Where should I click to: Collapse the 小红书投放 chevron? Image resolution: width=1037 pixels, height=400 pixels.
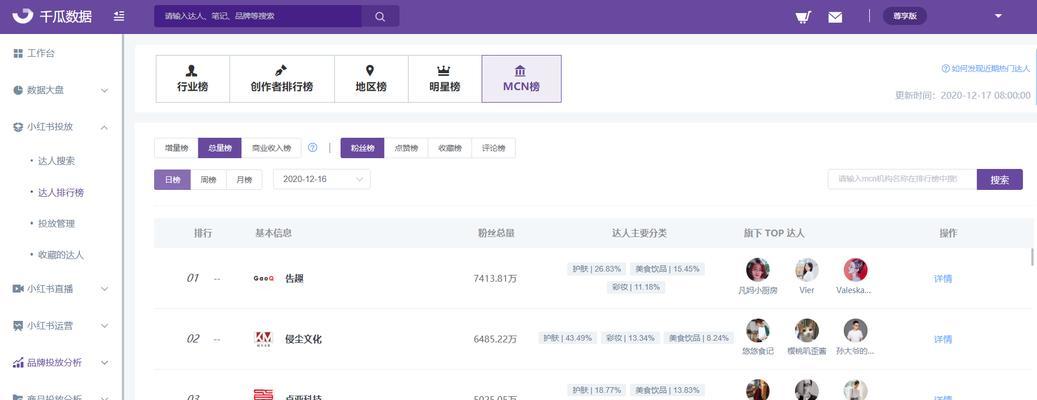pos(104,127)
